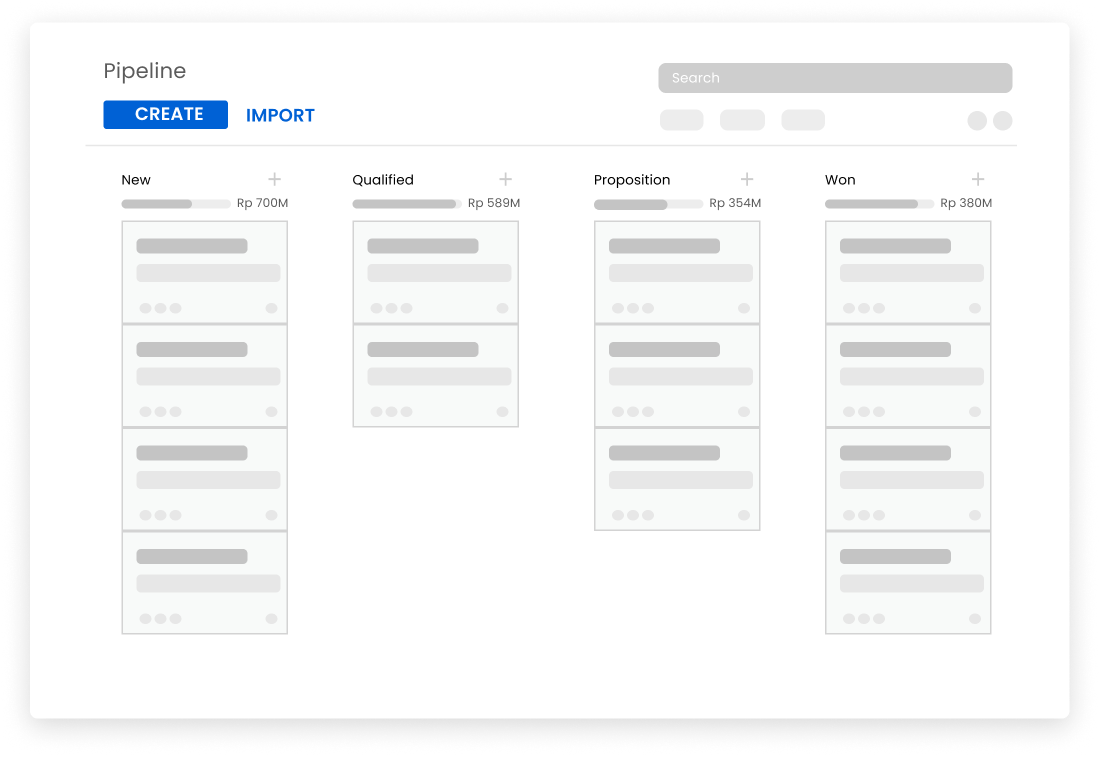Select the Proposition column header

[x=632, y=180]
